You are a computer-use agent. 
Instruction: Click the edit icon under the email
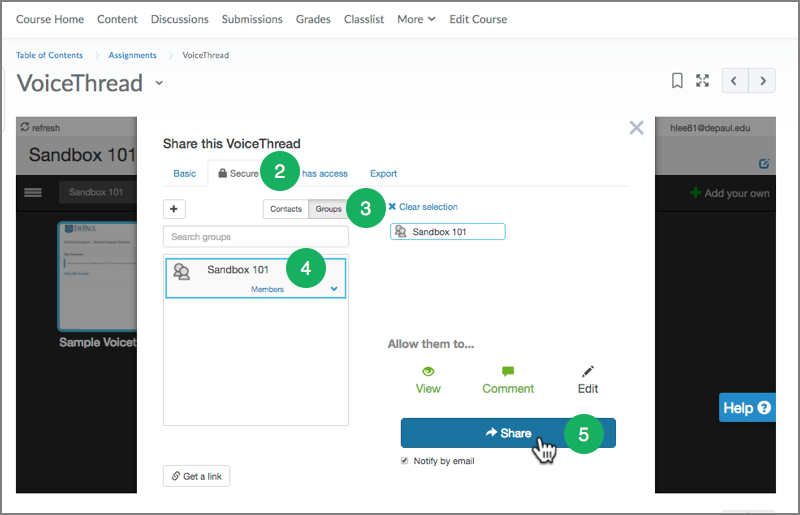pyautogui.click(x=764, y=164)
